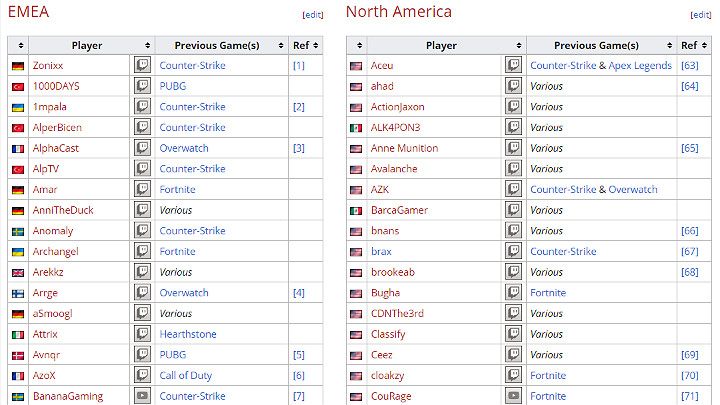Viewport: 720px width, 405px height.
Task: Click the Twitch icon beside Attrix
Action: (x=142, y=334)
